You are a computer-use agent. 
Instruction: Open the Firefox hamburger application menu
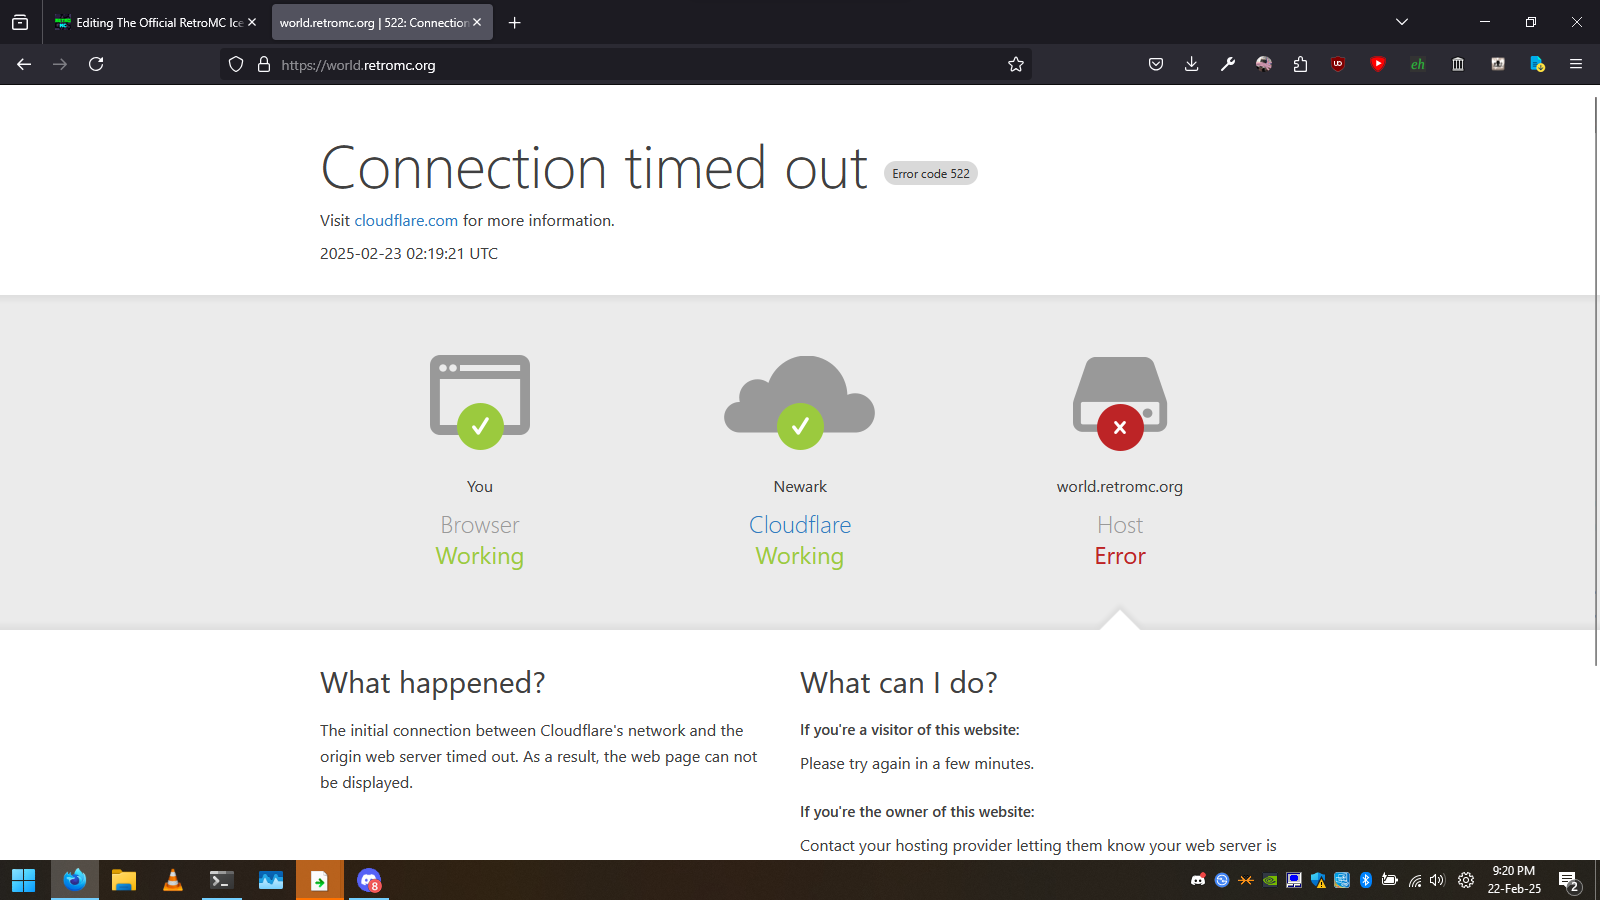click(1576, 64)
